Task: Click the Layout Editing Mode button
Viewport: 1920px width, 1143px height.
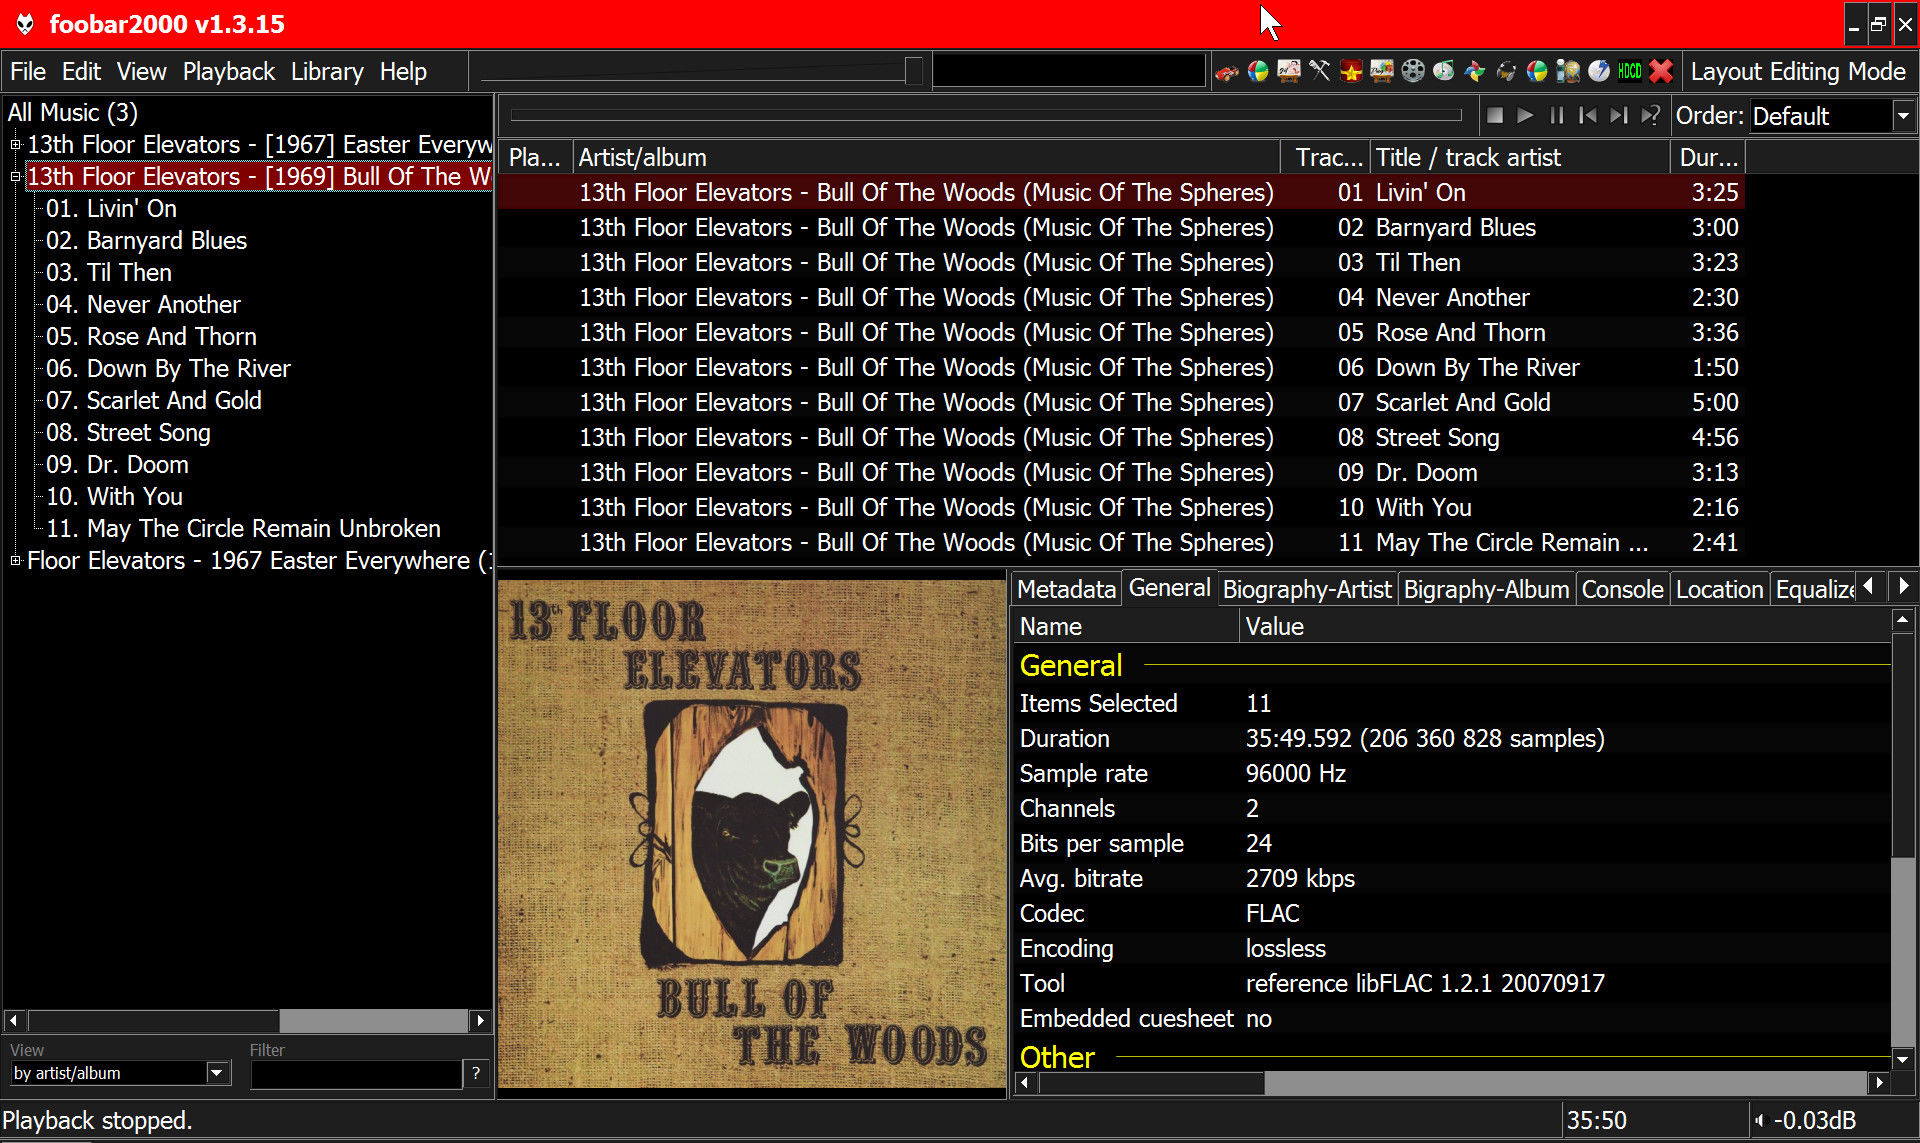Action: [1797, 72]
